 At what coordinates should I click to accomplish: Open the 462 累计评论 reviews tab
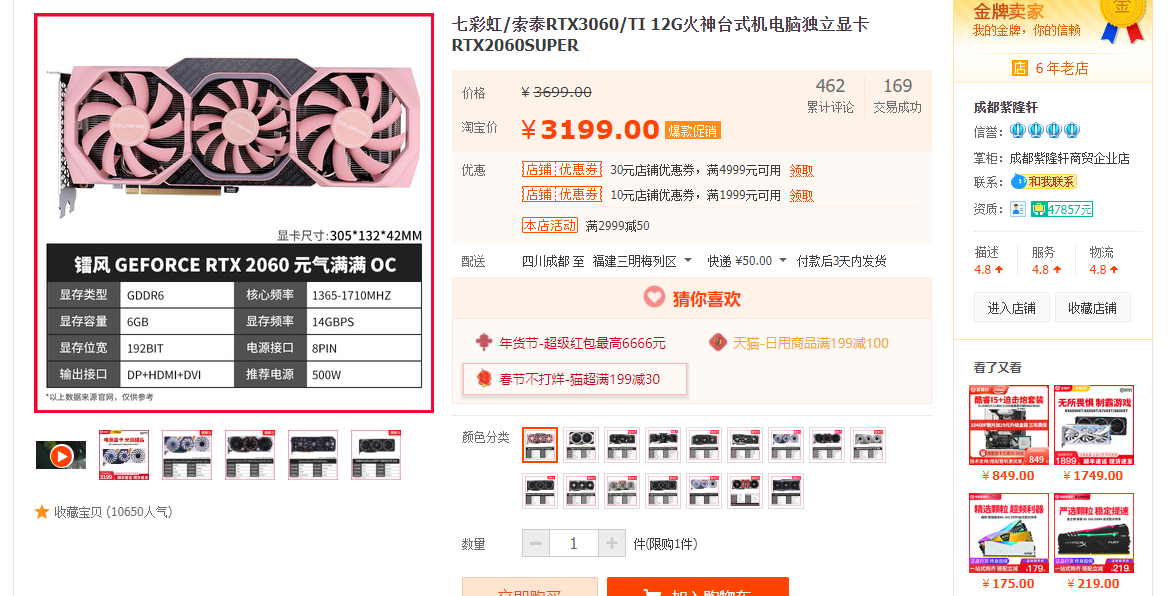click(830, 96)
